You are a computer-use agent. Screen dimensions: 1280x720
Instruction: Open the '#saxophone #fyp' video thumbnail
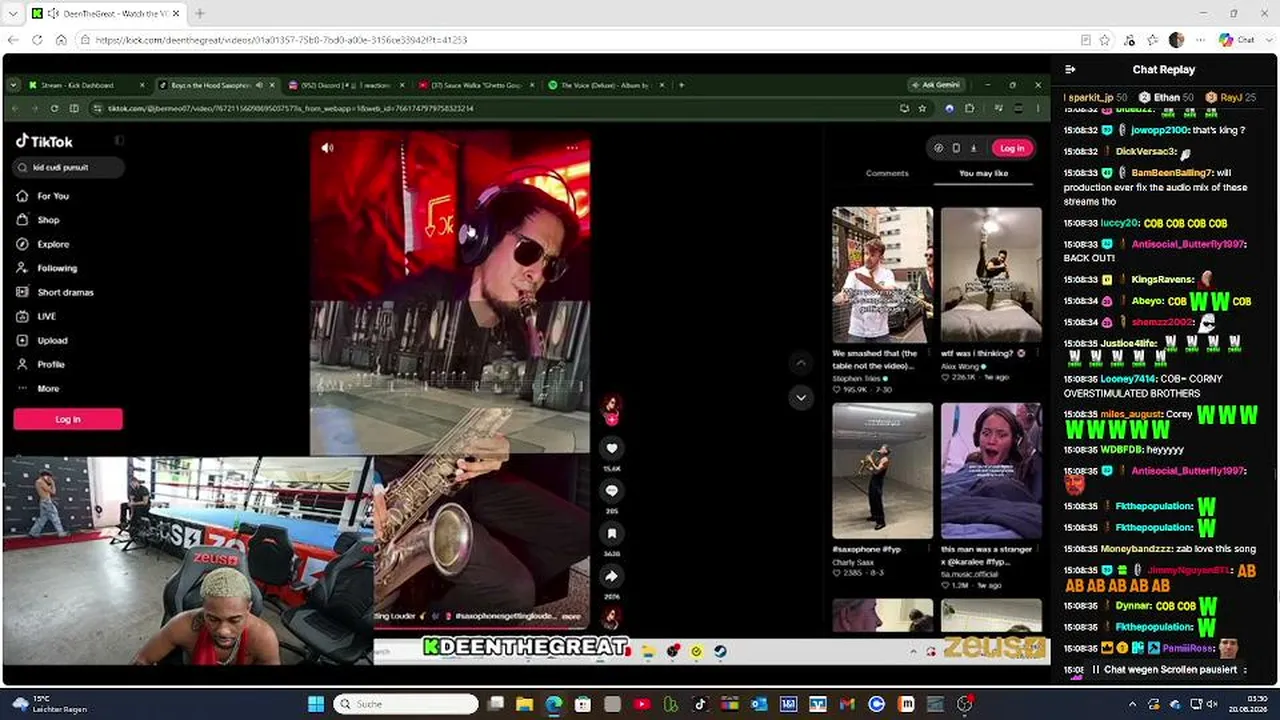pos(883,471)
